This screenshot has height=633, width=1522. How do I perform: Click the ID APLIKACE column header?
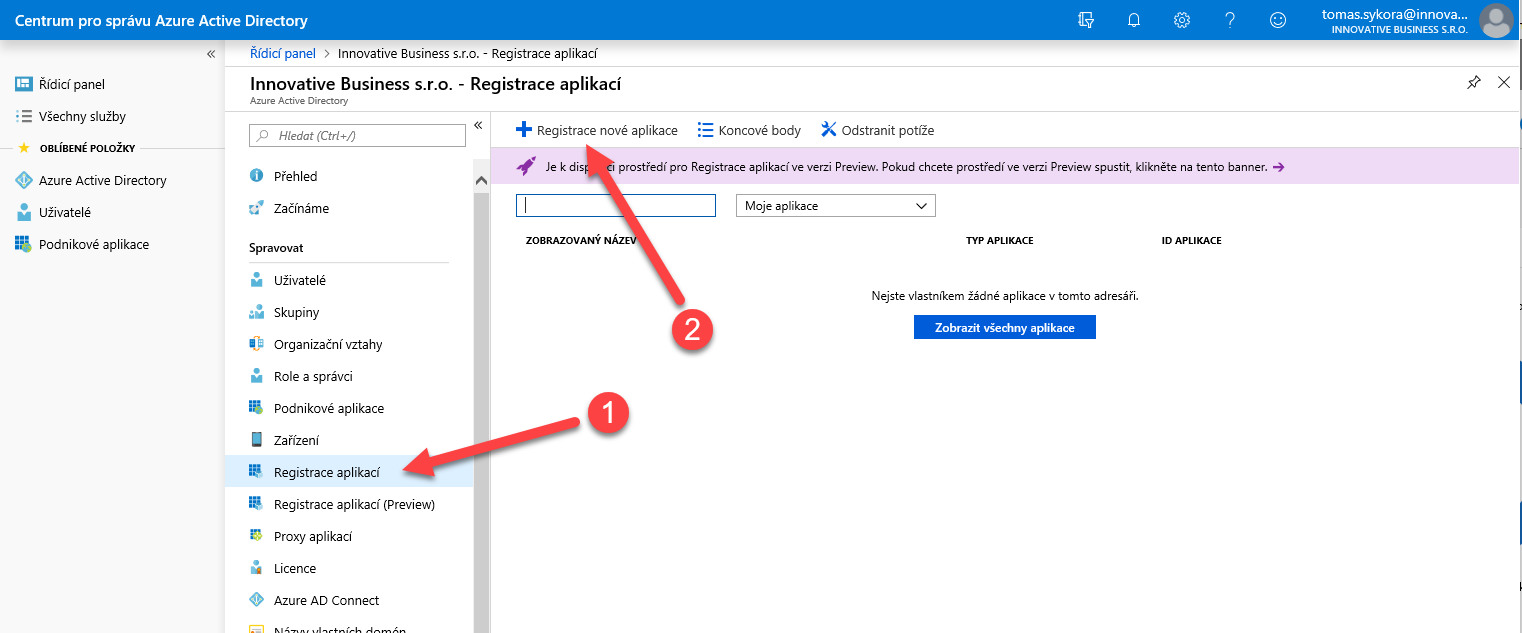pyautogui.click(x=1192, y=241)
